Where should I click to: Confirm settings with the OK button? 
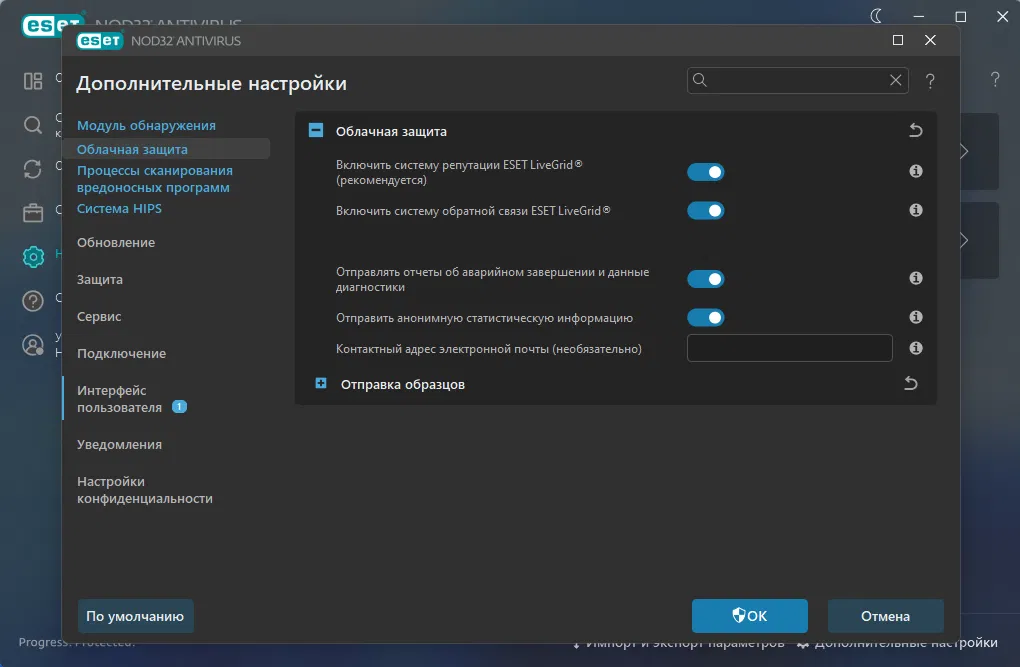click(749, 616)
